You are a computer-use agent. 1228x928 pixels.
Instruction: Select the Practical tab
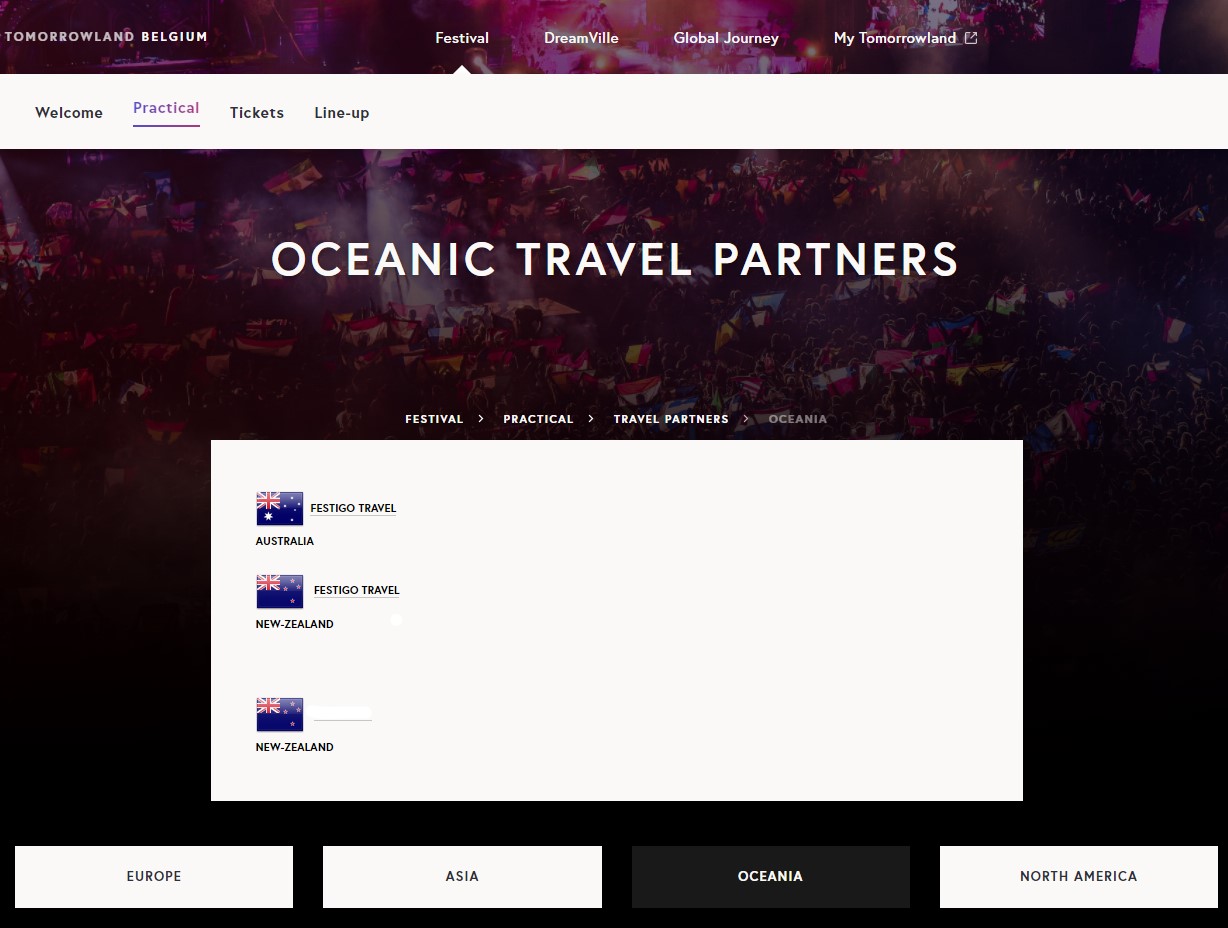(166, 108)
